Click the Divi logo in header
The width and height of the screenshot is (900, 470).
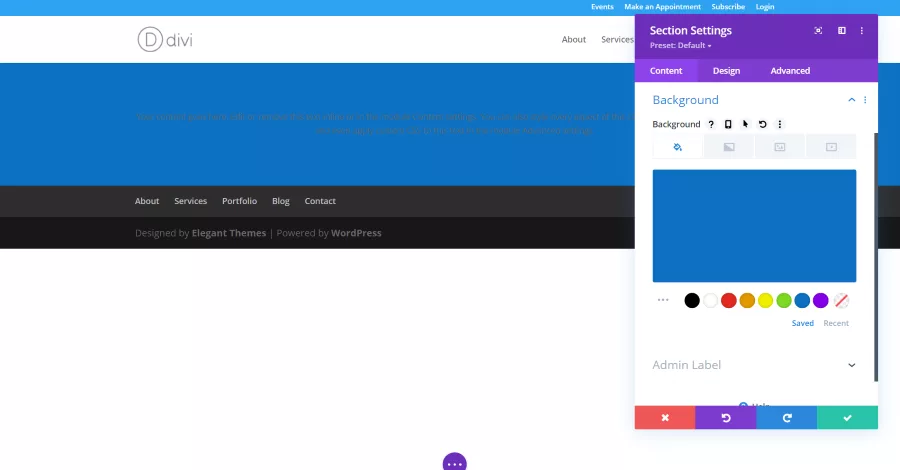click(165, 40)
